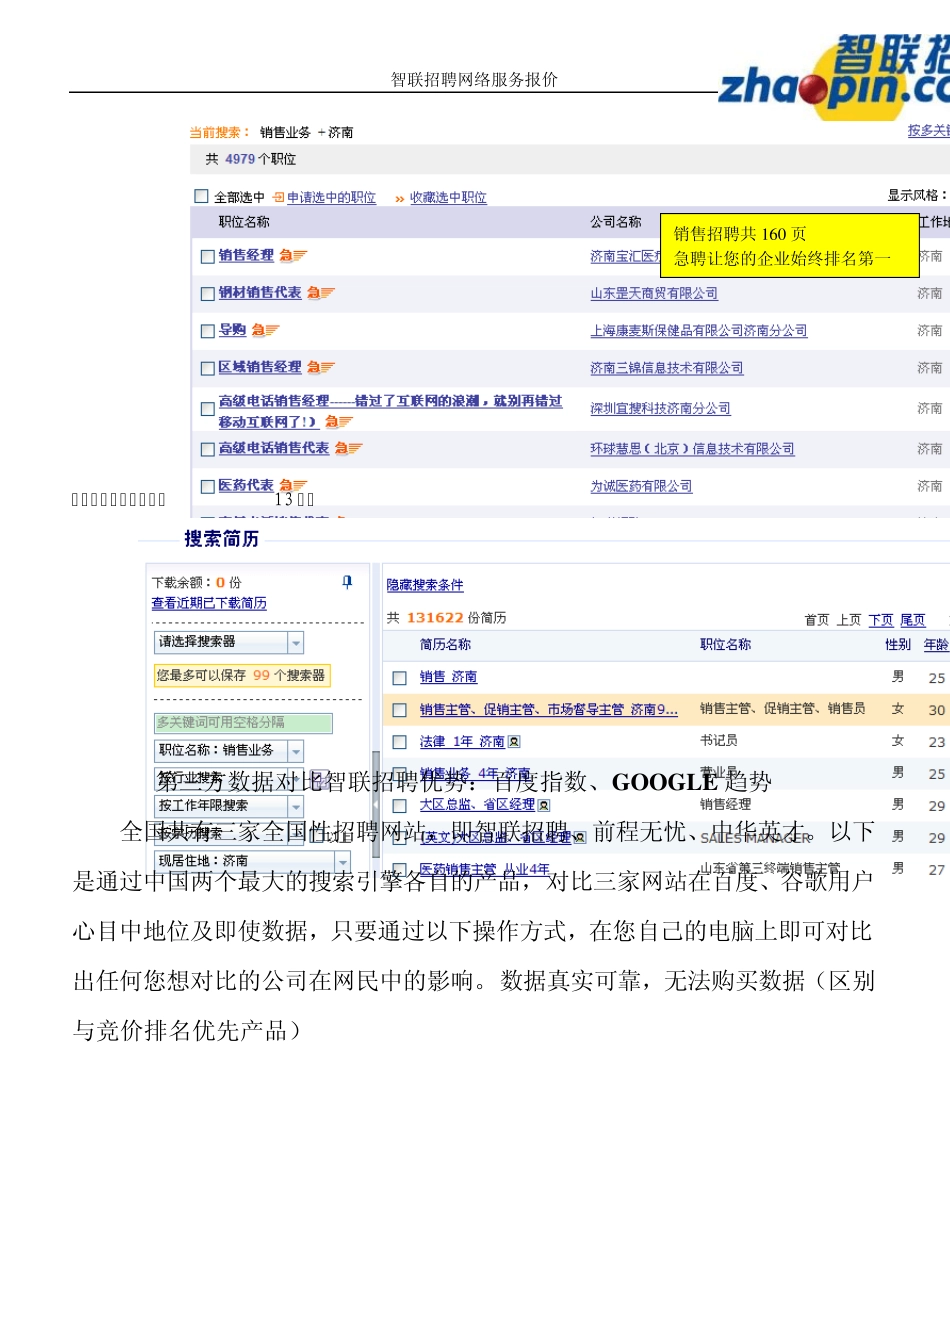
Task: Go to next page via 下页
Action: [881, 620]
